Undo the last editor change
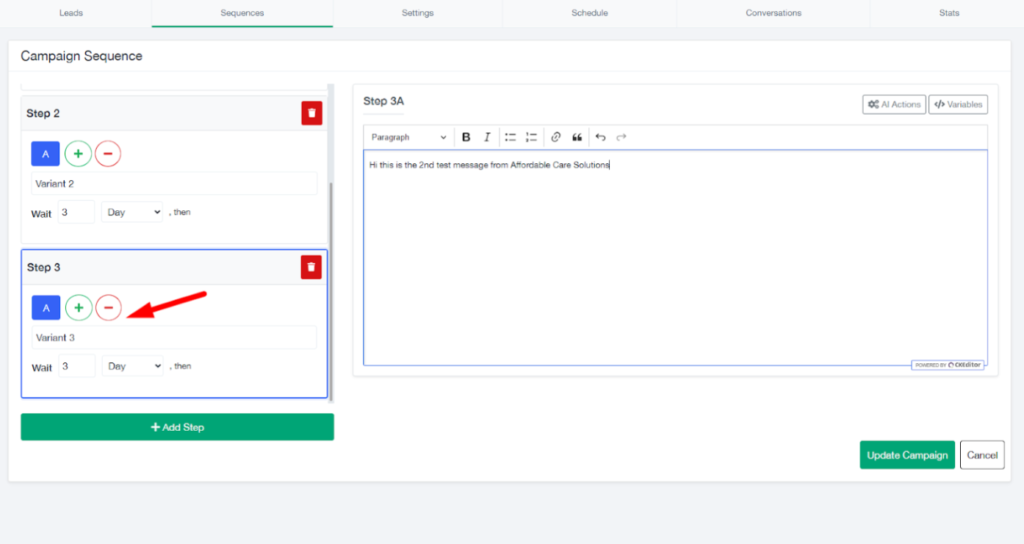Screen dimensions: 1024x544 point(600,137)
